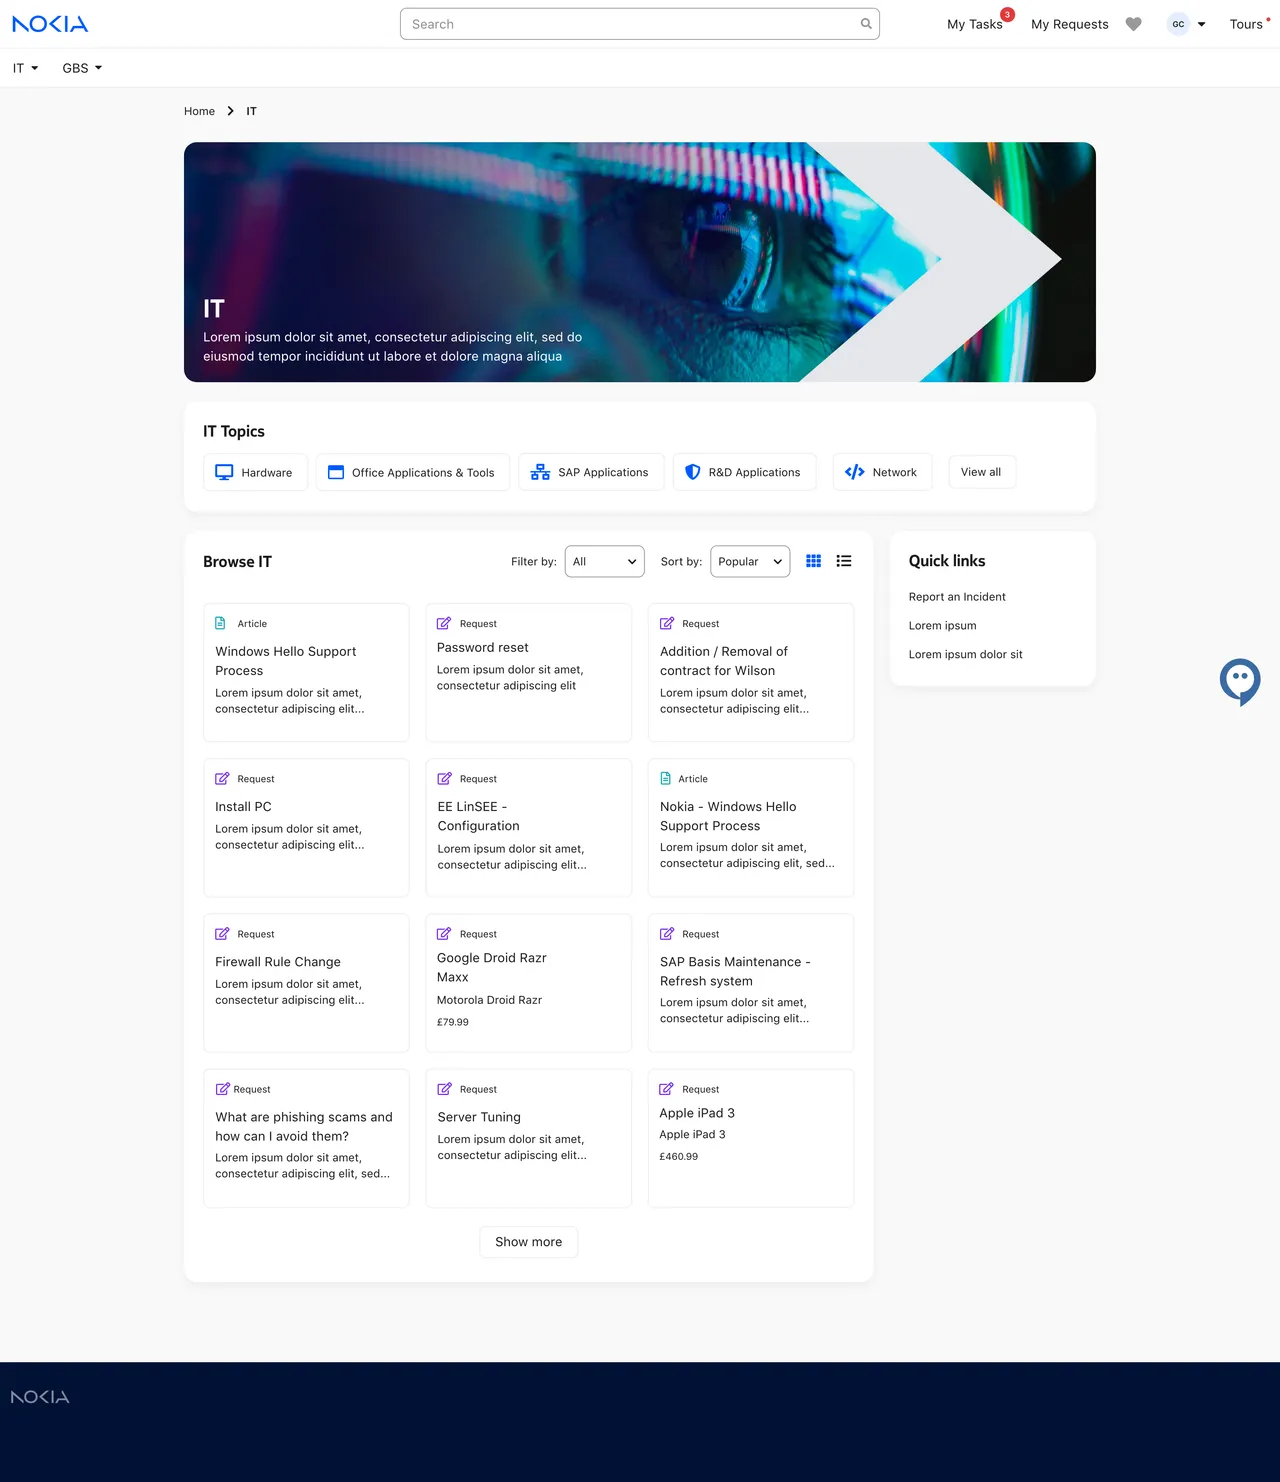
Task: Click the My Tasks notification badge
Action: (x=1007, y=15)
